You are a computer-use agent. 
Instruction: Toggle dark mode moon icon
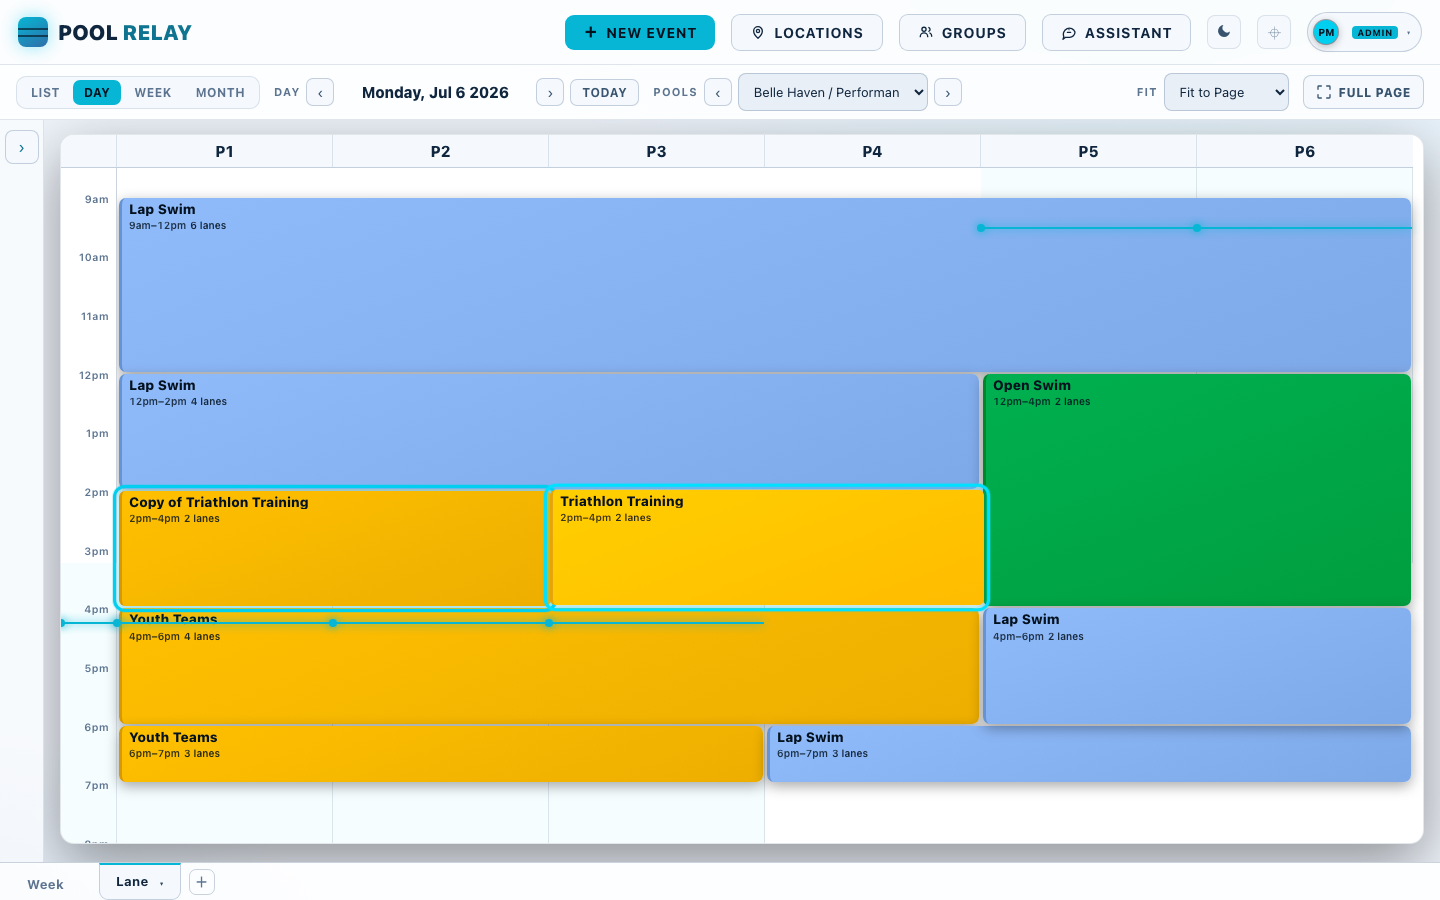1224,32
